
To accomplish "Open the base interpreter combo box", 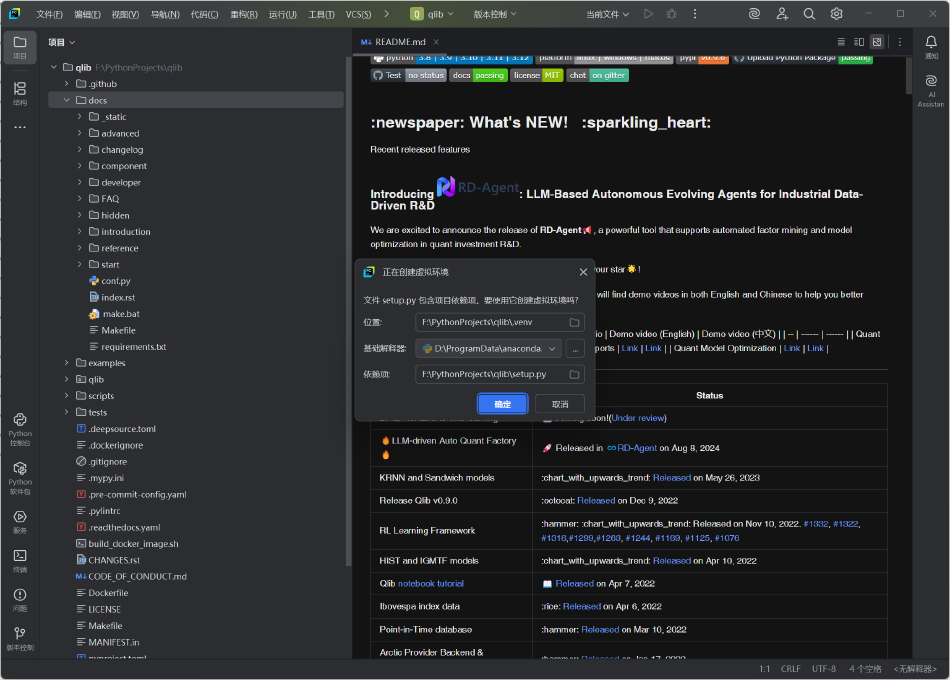I will point(488,348).
